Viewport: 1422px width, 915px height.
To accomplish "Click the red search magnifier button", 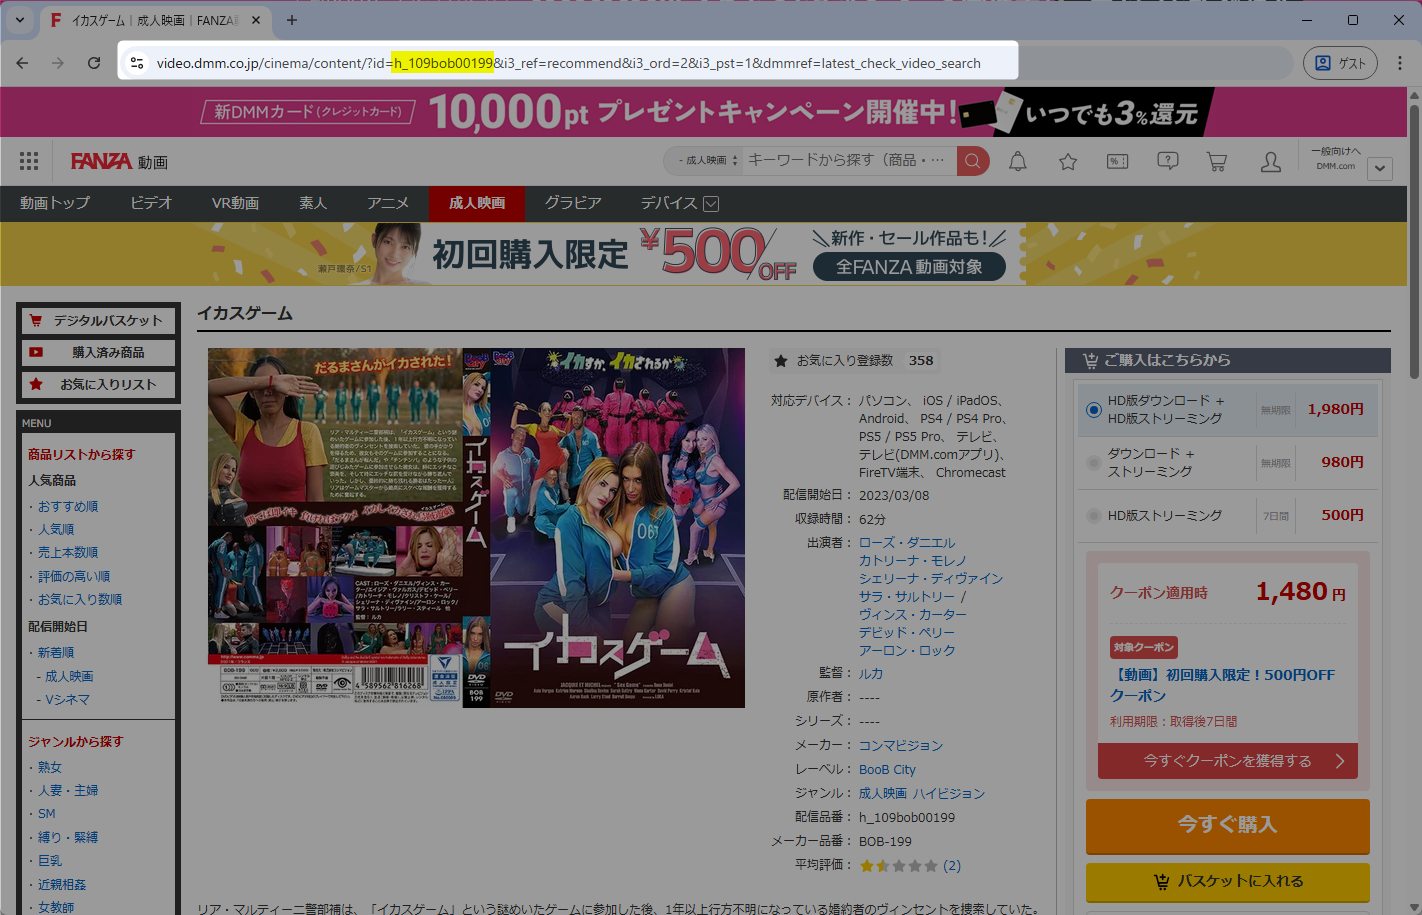I will [x=972, y=161].
